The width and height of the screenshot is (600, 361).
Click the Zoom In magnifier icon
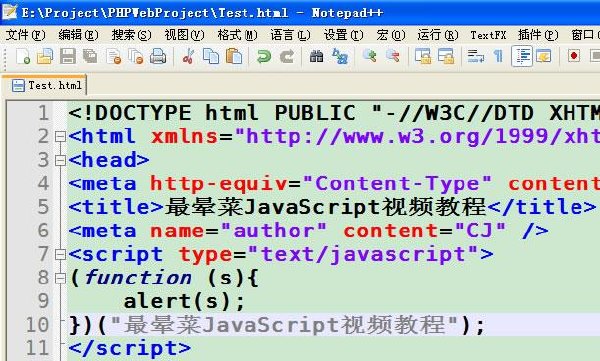click(x=370, y=56)
